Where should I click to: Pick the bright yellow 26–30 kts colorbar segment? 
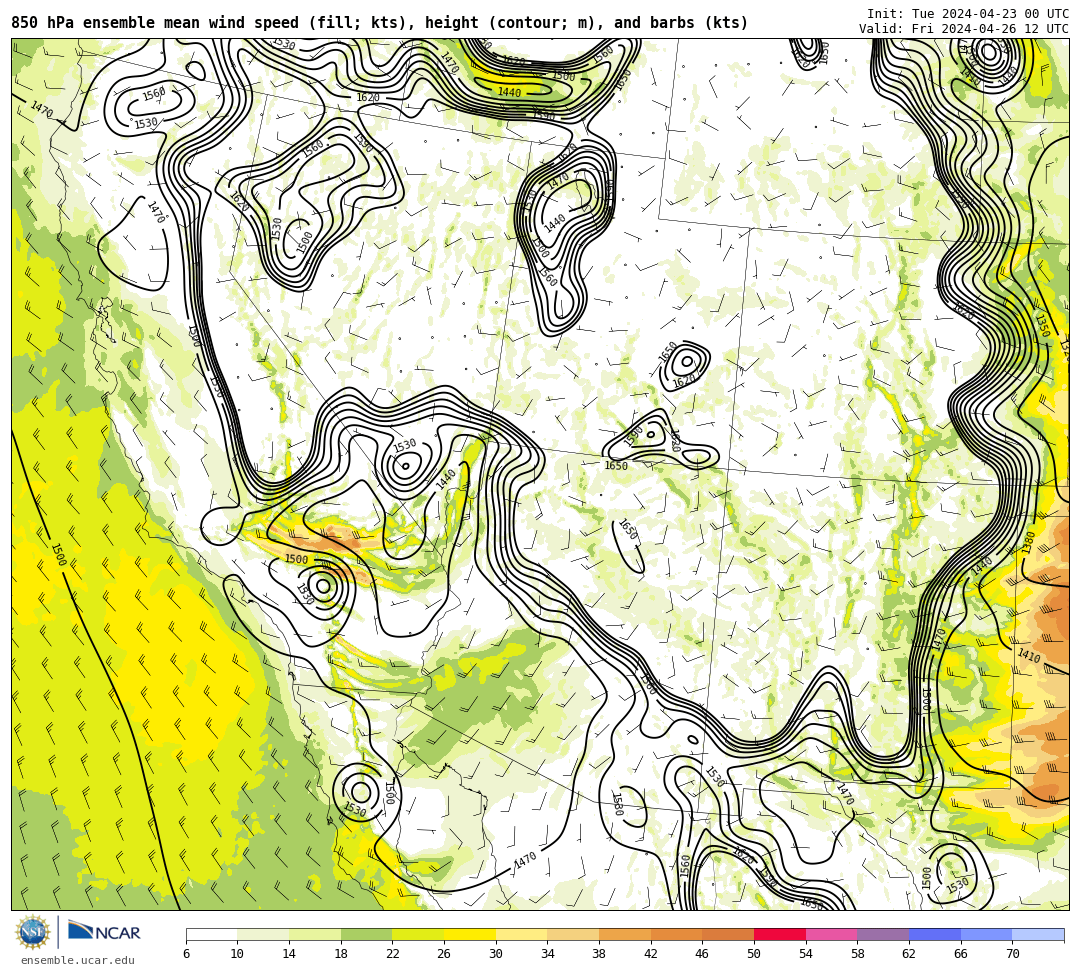(470, 934)
